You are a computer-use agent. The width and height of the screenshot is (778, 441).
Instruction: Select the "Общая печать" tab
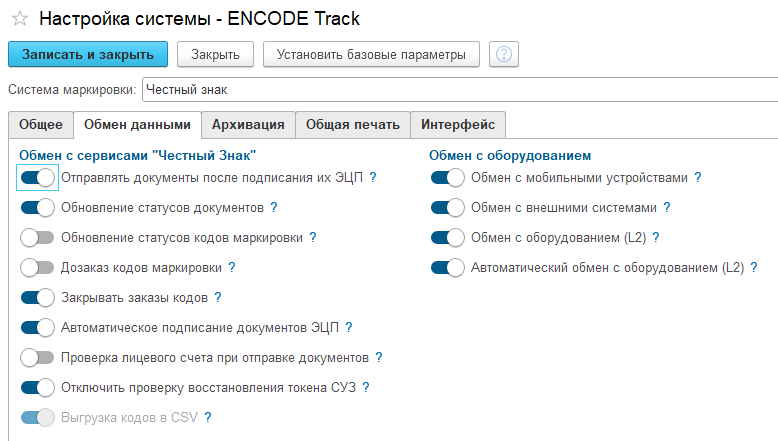point(353,125)
